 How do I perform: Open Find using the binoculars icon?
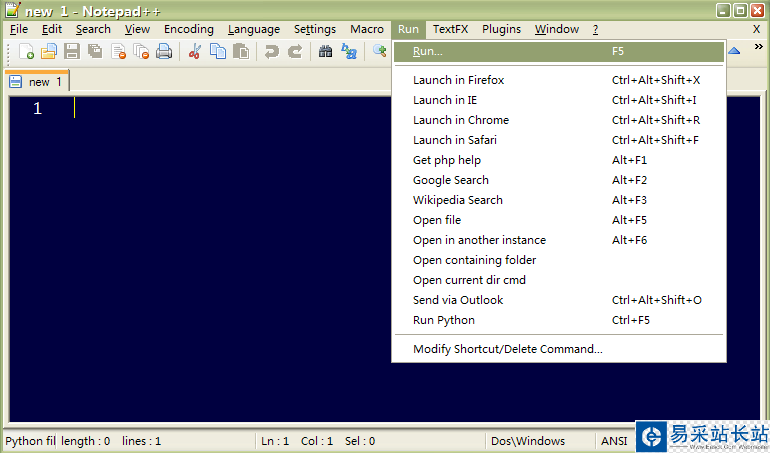point(325,51)
